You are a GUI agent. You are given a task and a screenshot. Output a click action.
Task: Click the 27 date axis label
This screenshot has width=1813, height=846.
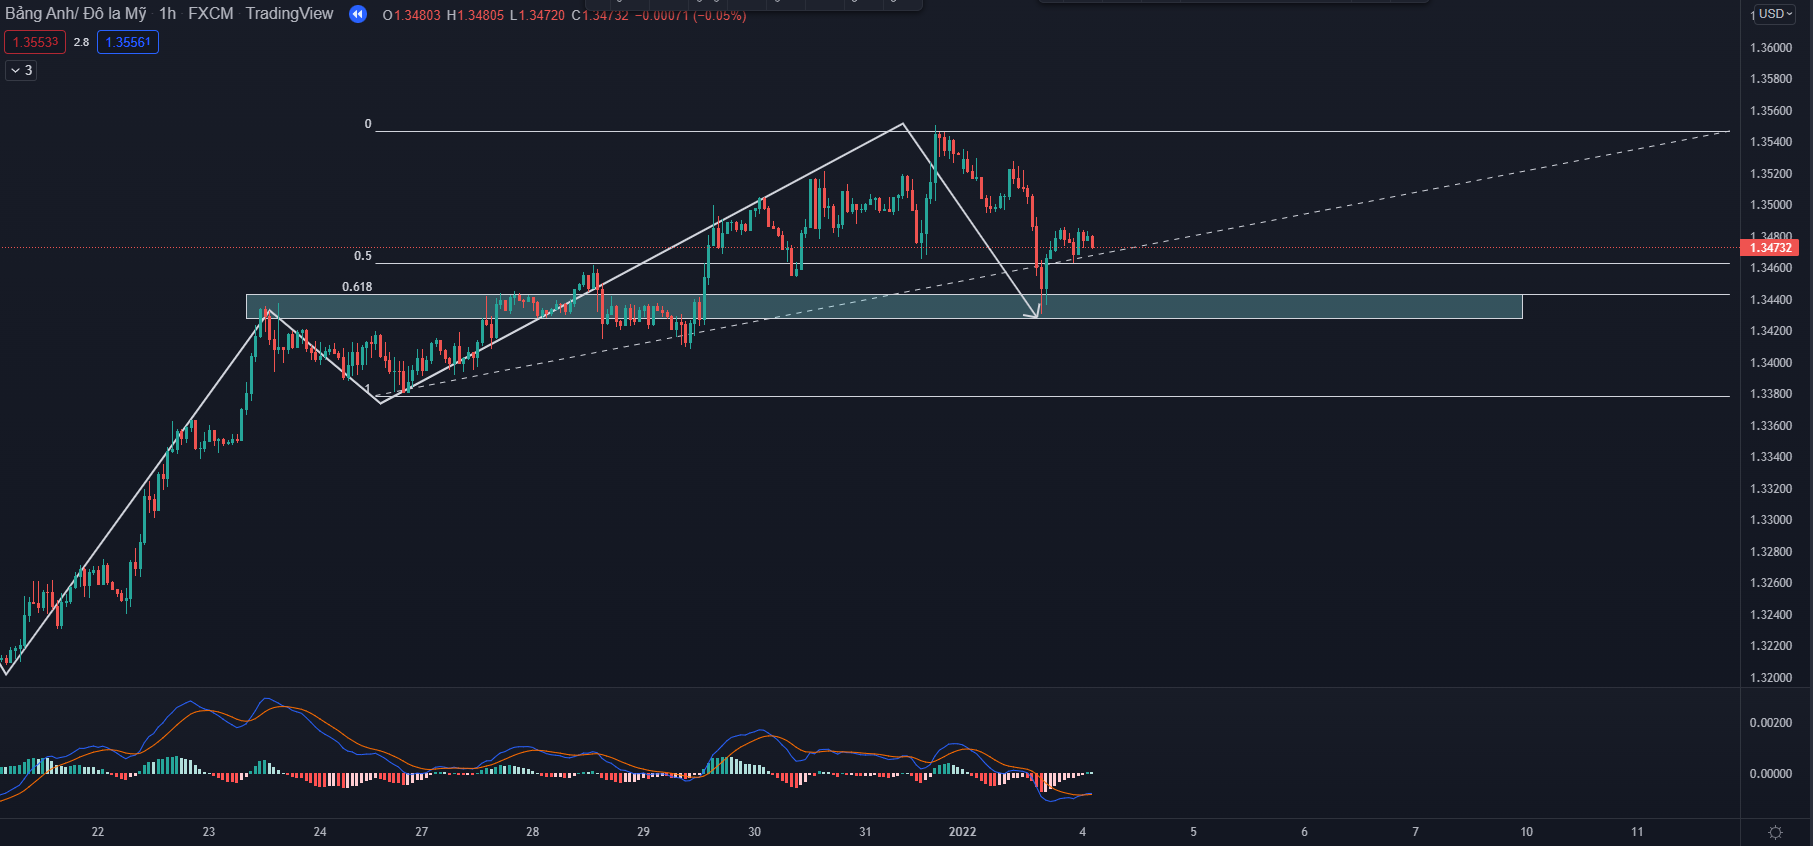tap(422, 832)
